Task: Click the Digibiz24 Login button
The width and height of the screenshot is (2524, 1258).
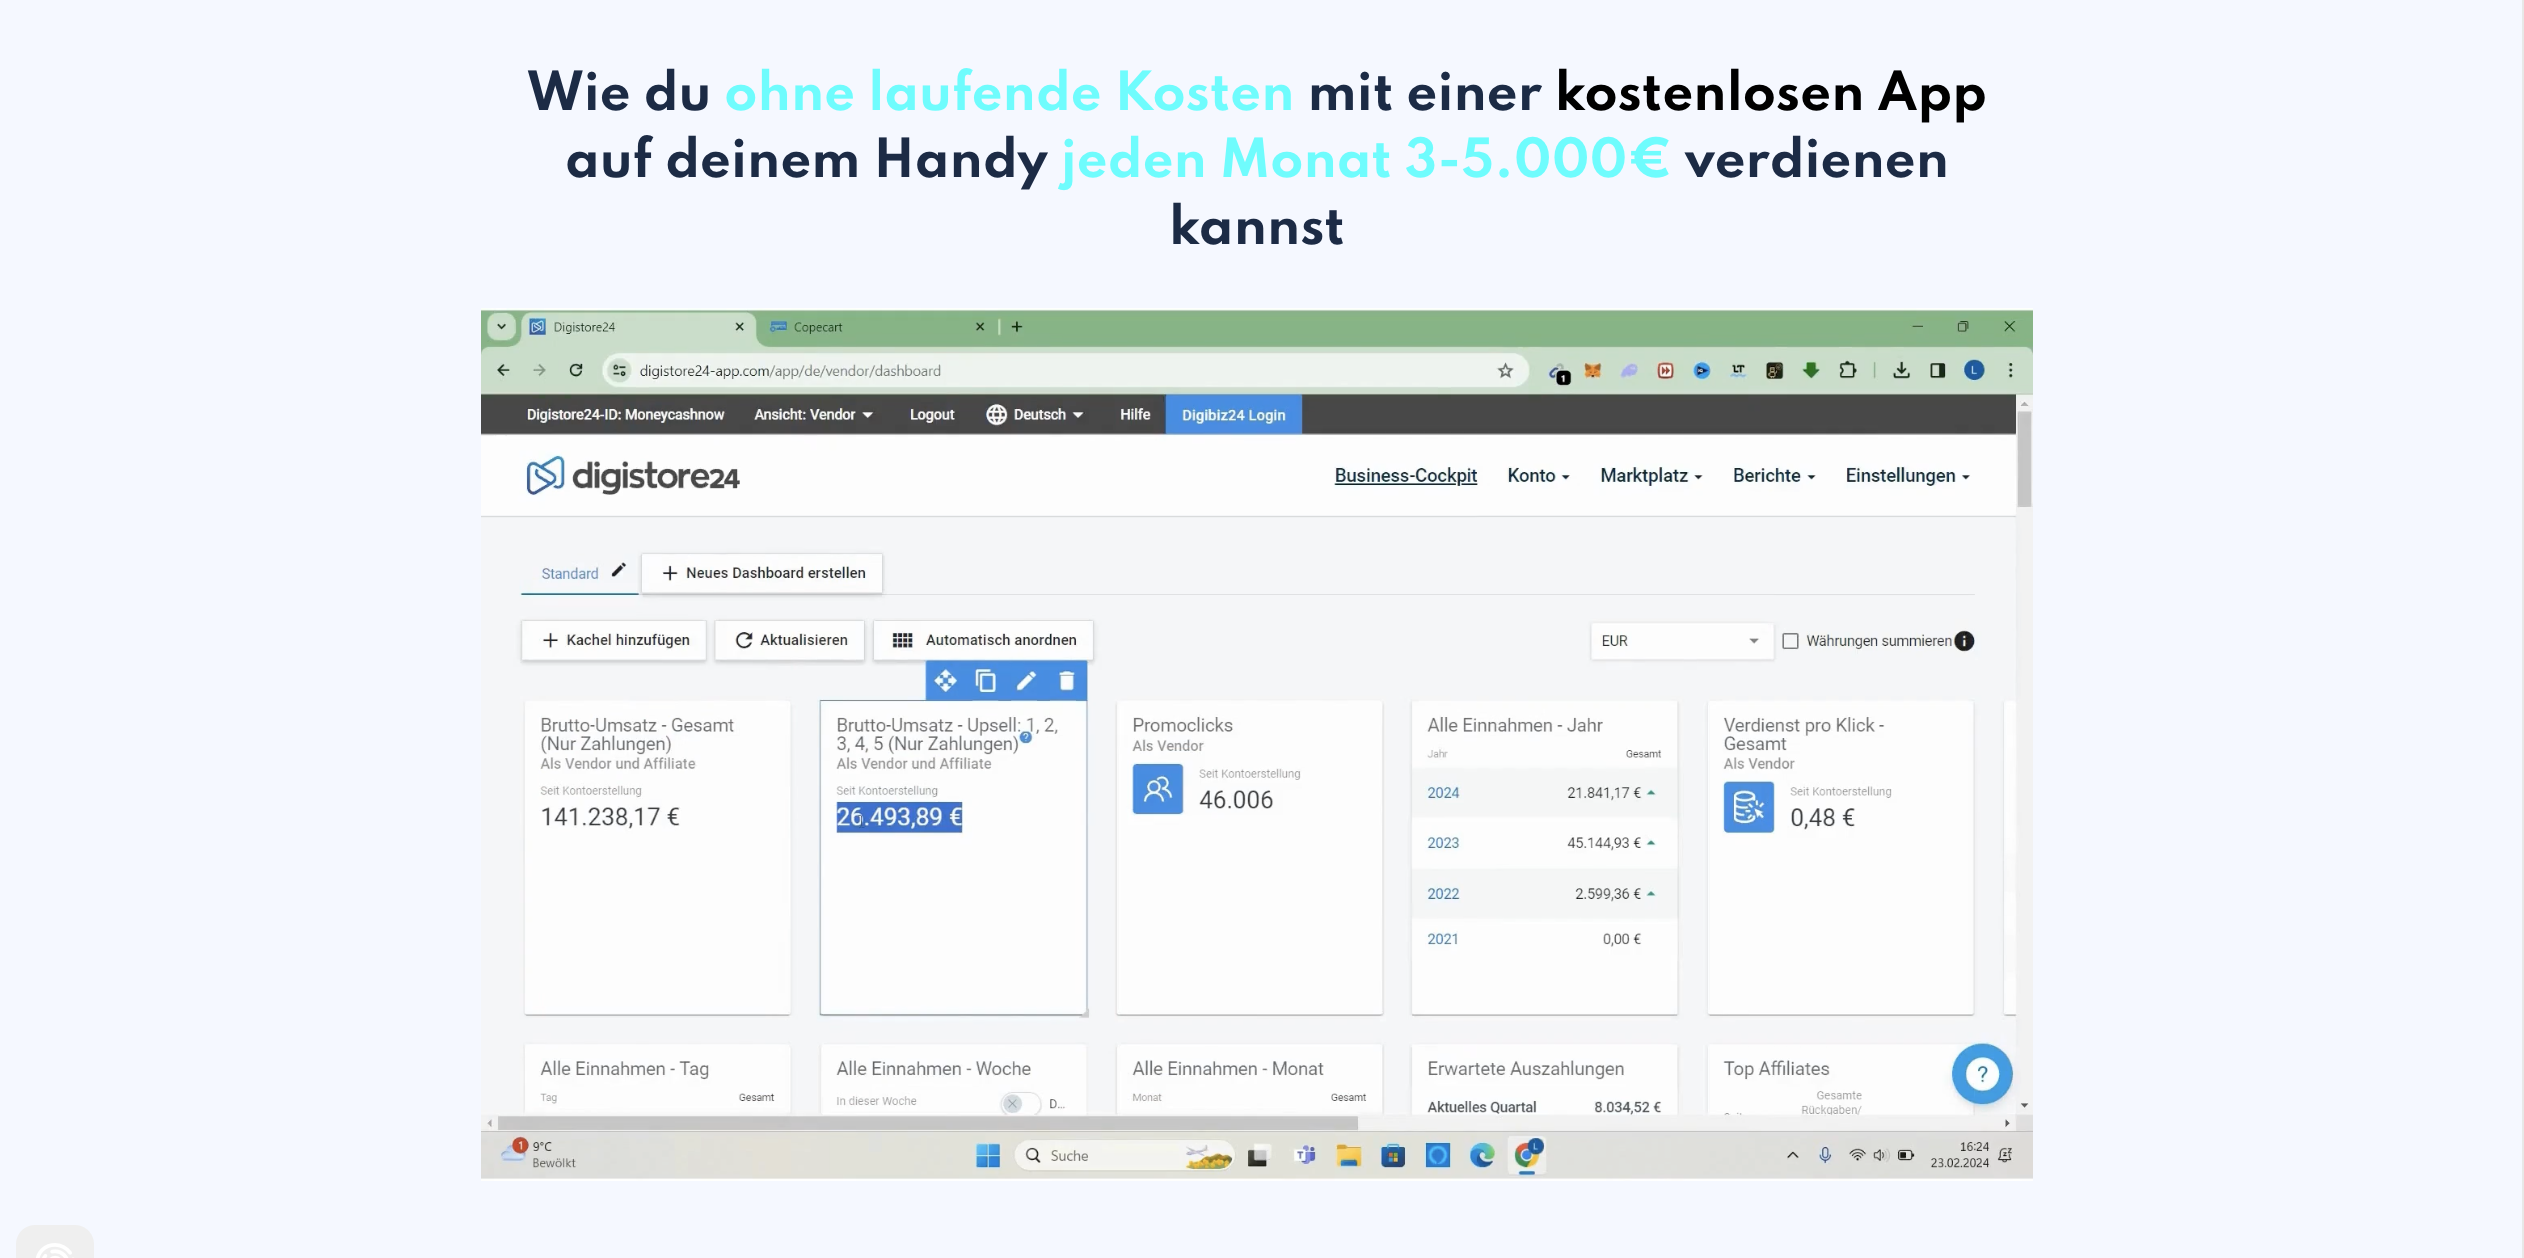Action: click(x=1233, y=415)
